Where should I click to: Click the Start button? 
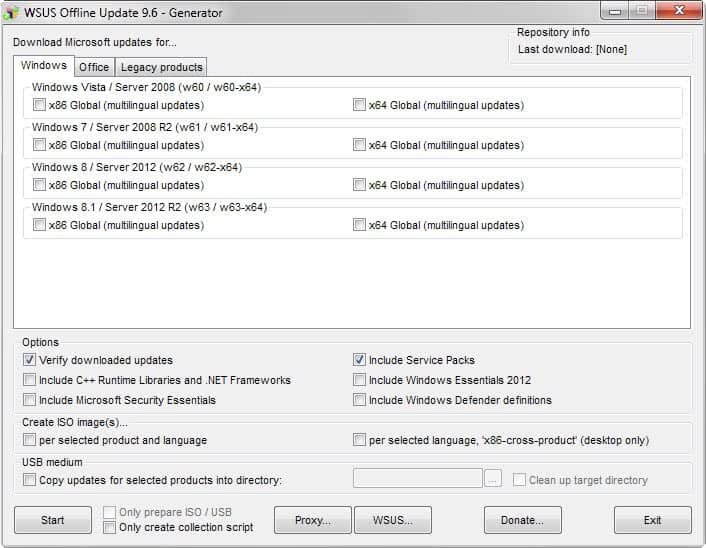[53, 520]
